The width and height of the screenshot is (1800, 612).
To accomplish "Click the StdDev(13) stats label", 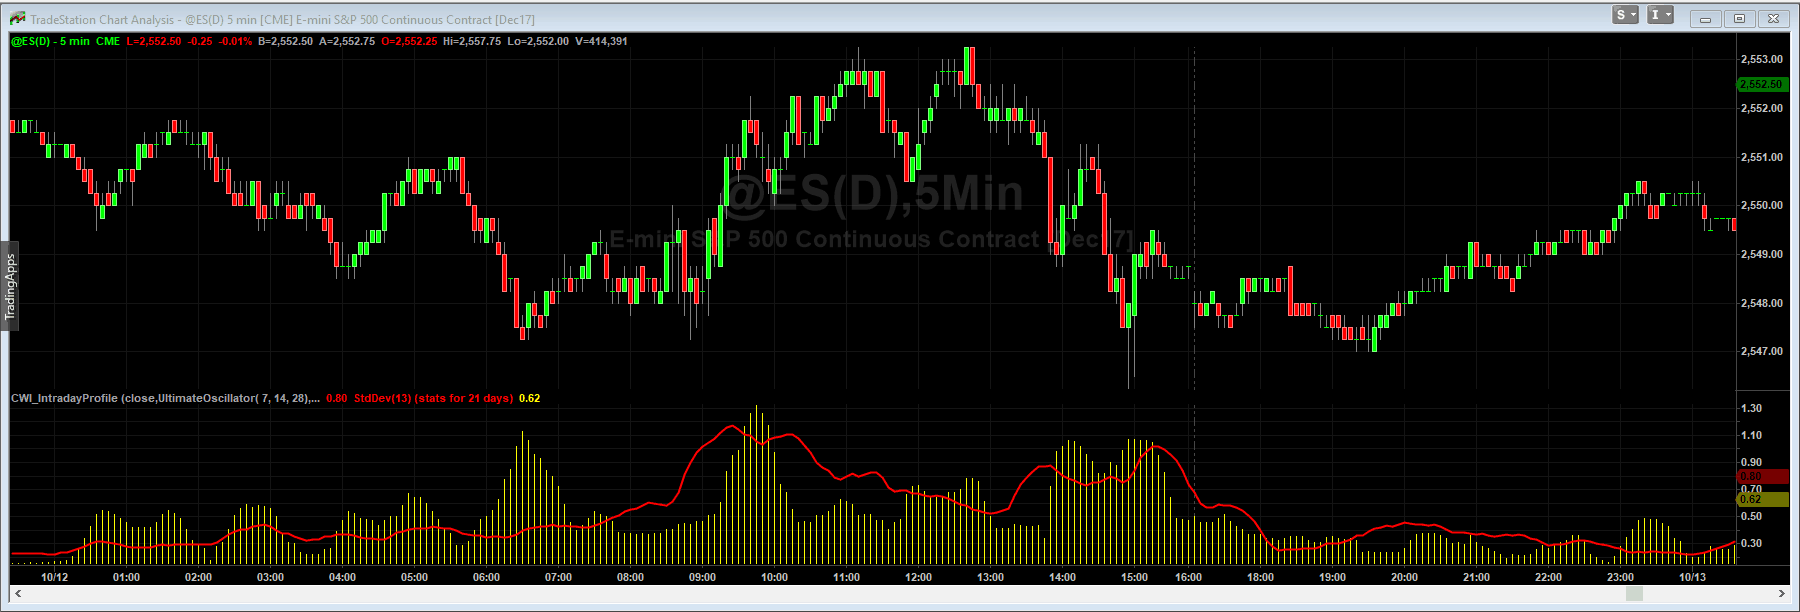I will click(433, 398).
